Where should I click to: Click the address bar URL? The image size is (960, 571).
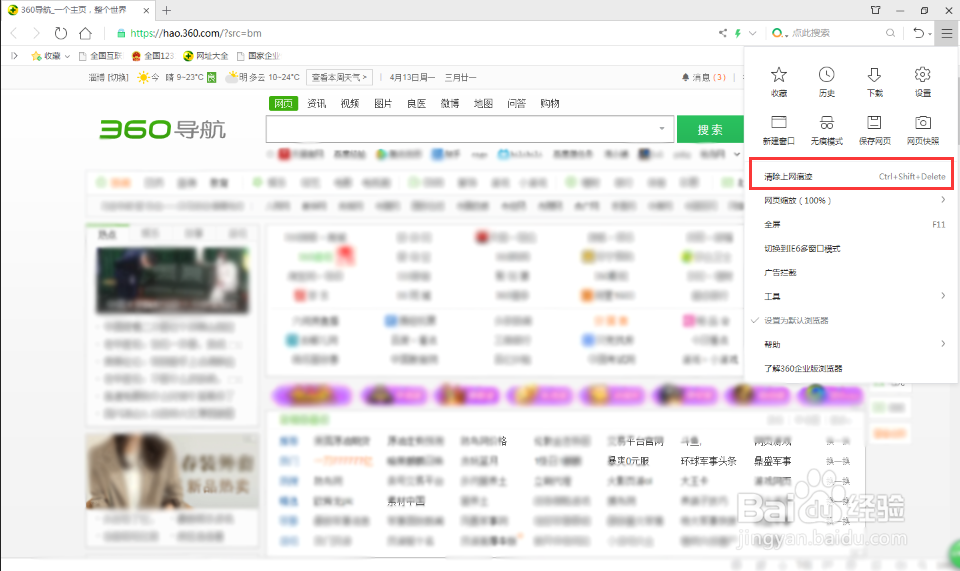[196, 33]
